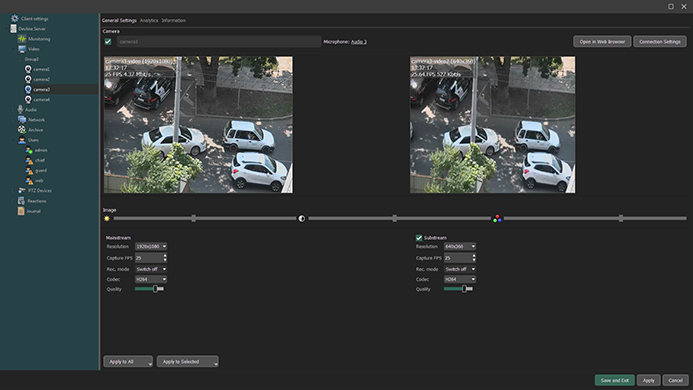Click the Save and Exit button
This screenshot has width=693, height=390.
(614, 380)
